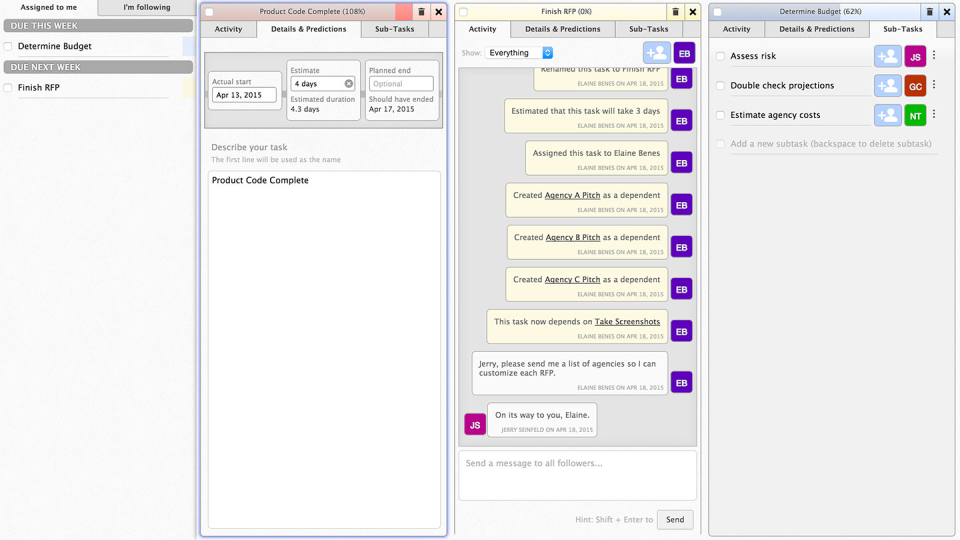The width and height of the screenshot is (960, 540).
Task: Send the message to followers
Action: click(675, 520)
